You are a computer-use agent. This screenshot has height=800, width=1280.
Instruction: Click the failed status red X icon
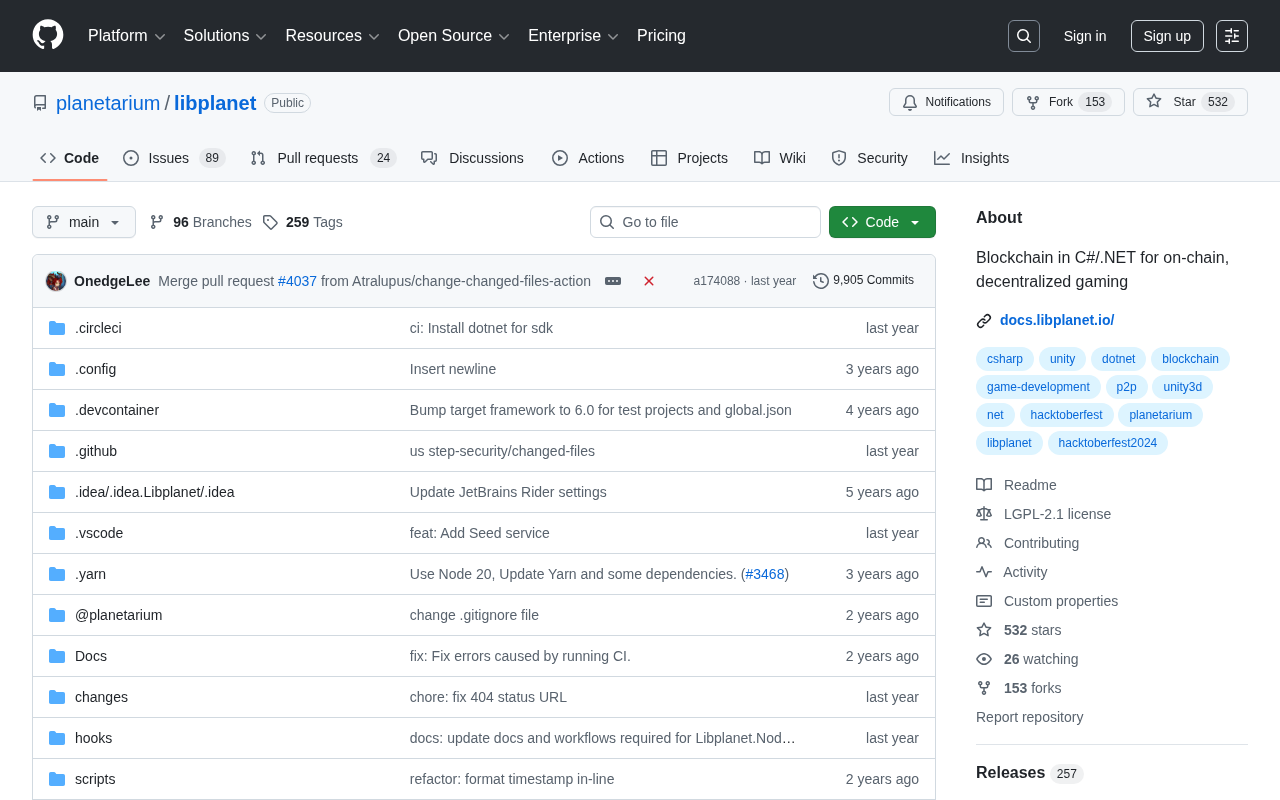[x=649, y=281]
